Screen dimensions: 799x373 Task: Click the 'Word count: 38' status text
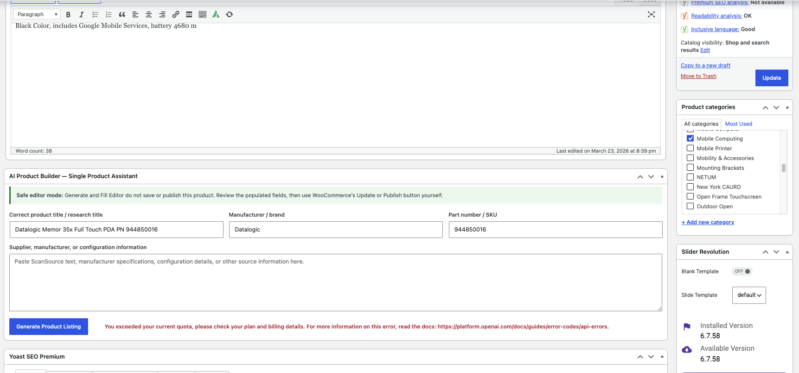[x=34, y=151]
